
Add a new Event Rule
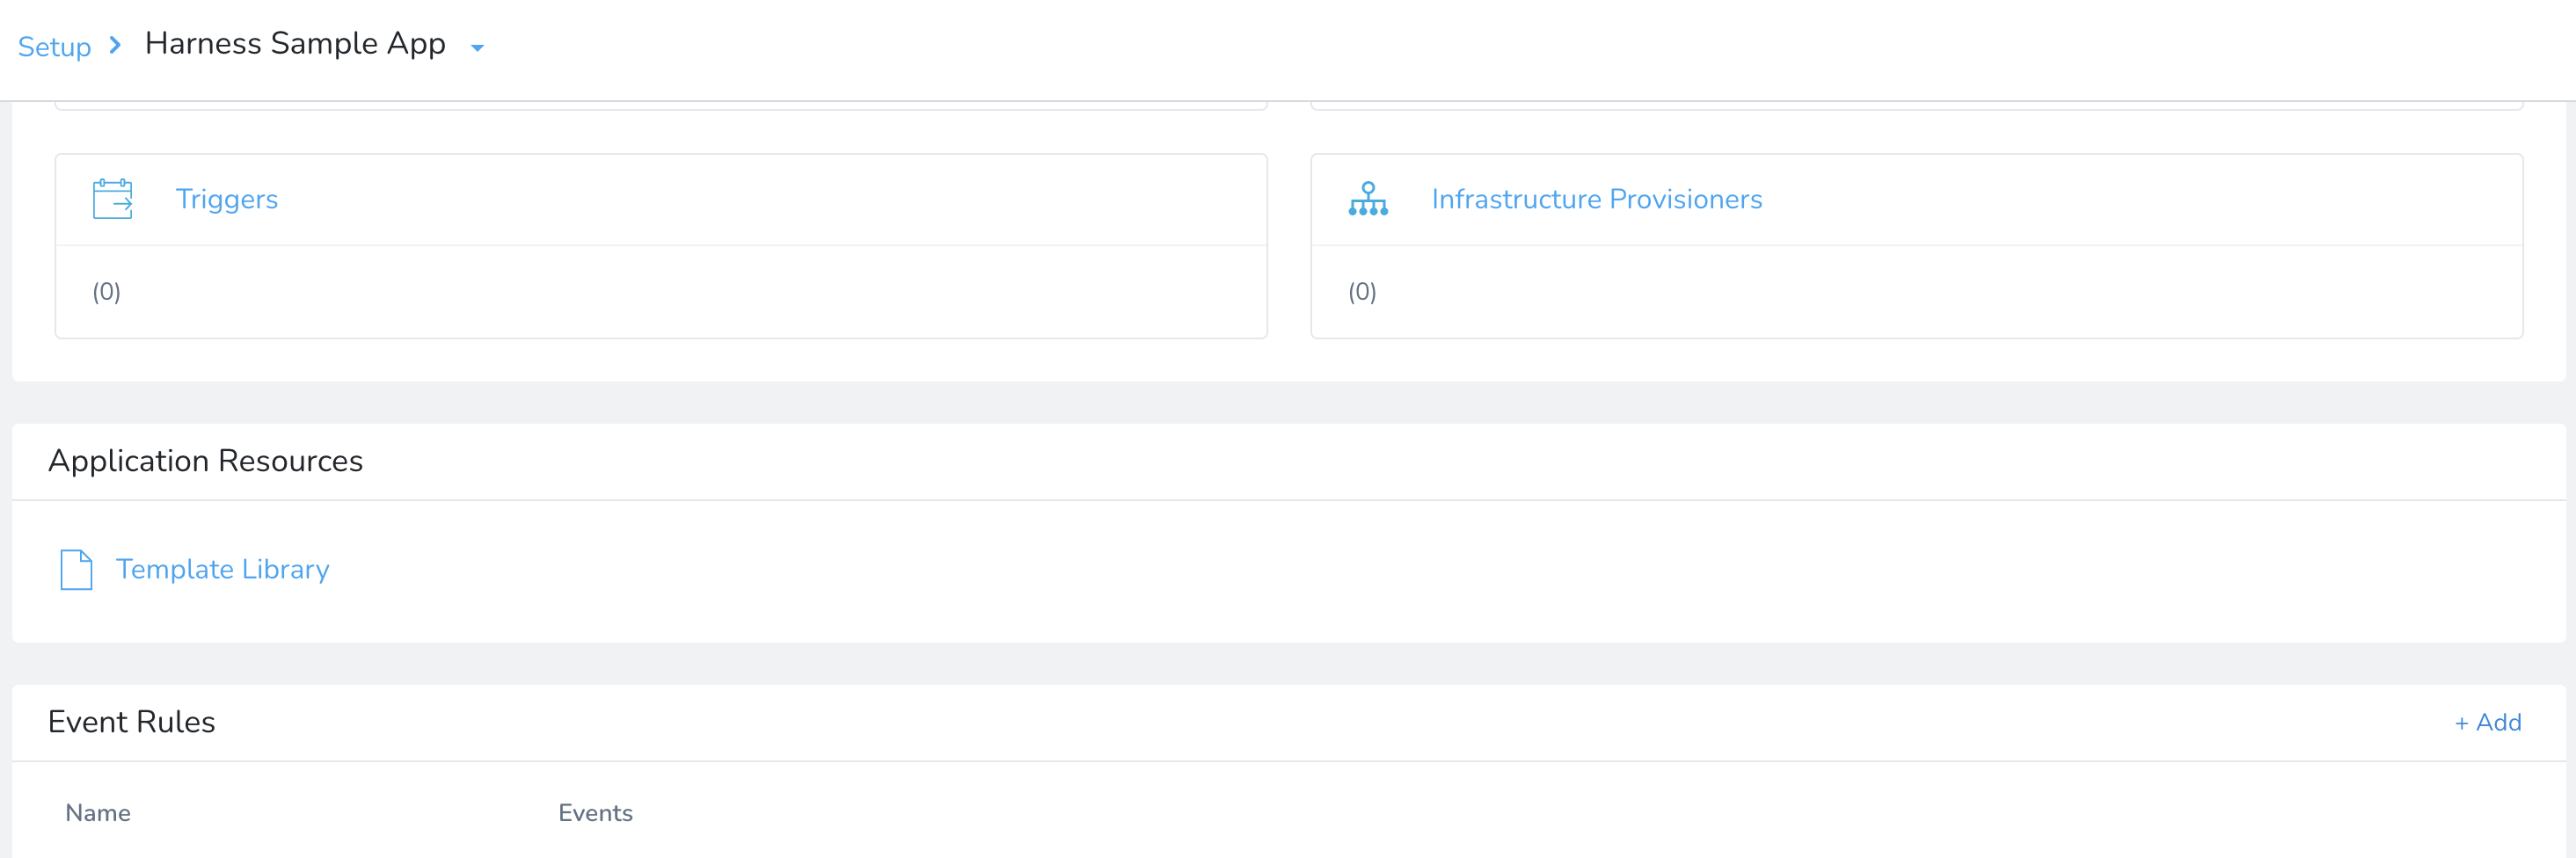(2488, 722)
